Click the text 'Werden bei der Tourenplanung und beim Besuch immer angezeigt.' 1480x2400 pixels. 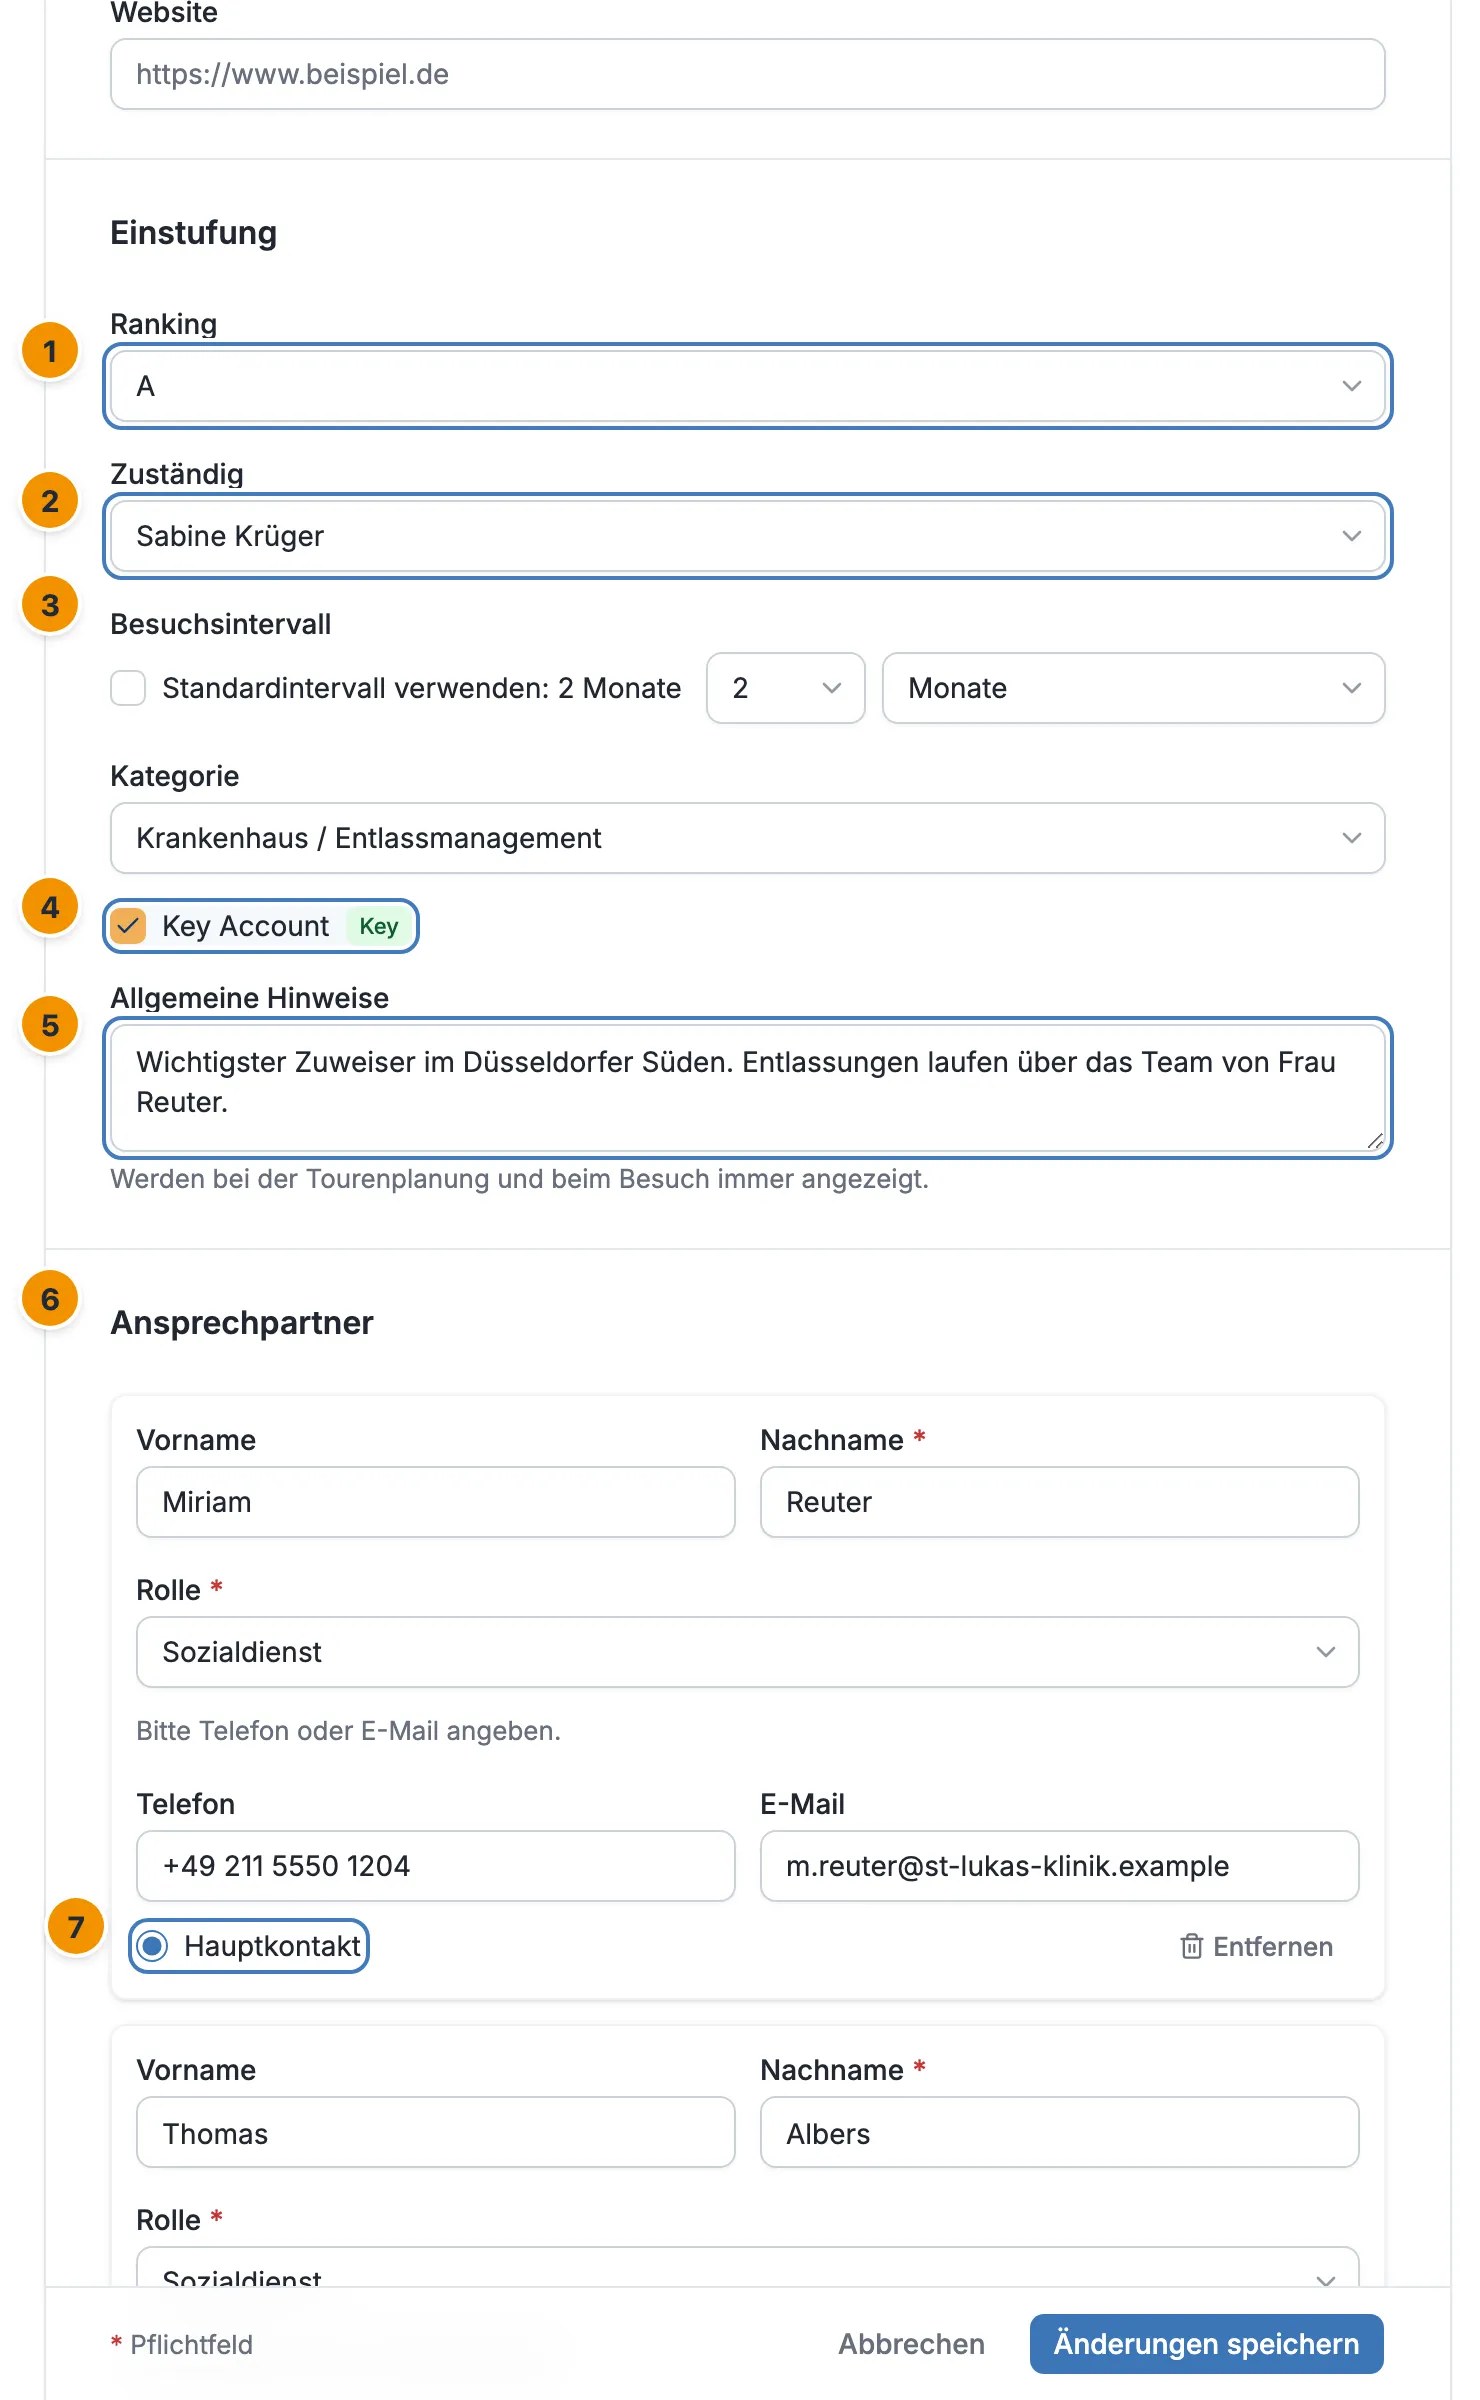click(520, 1179)
